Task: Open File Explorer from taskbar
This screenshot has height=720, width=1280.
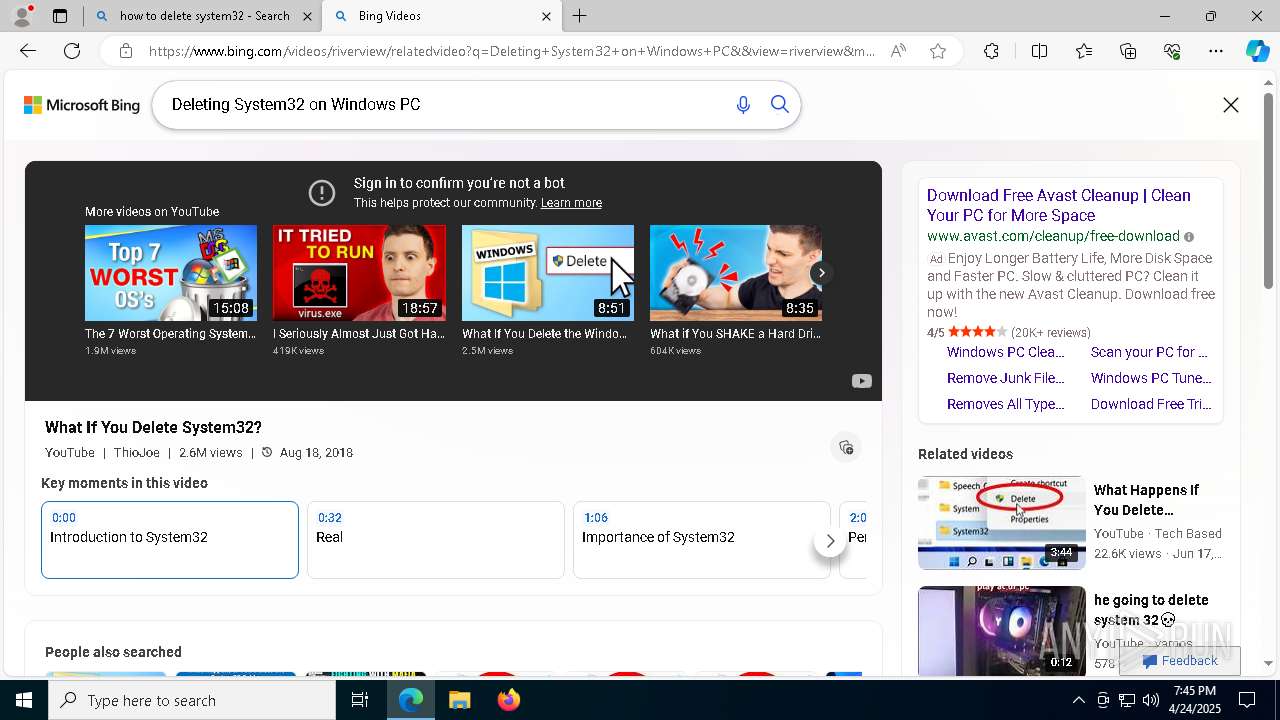Action: tap(459, 700)
